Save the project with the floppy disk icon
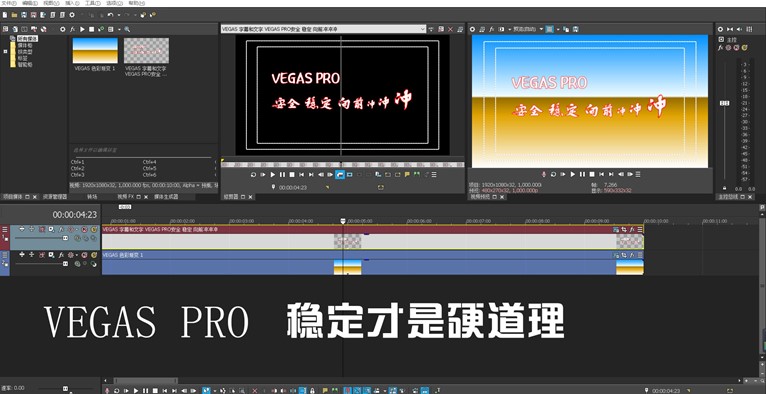The height and width of the screenshot is (394, 766). click(23, 15)
